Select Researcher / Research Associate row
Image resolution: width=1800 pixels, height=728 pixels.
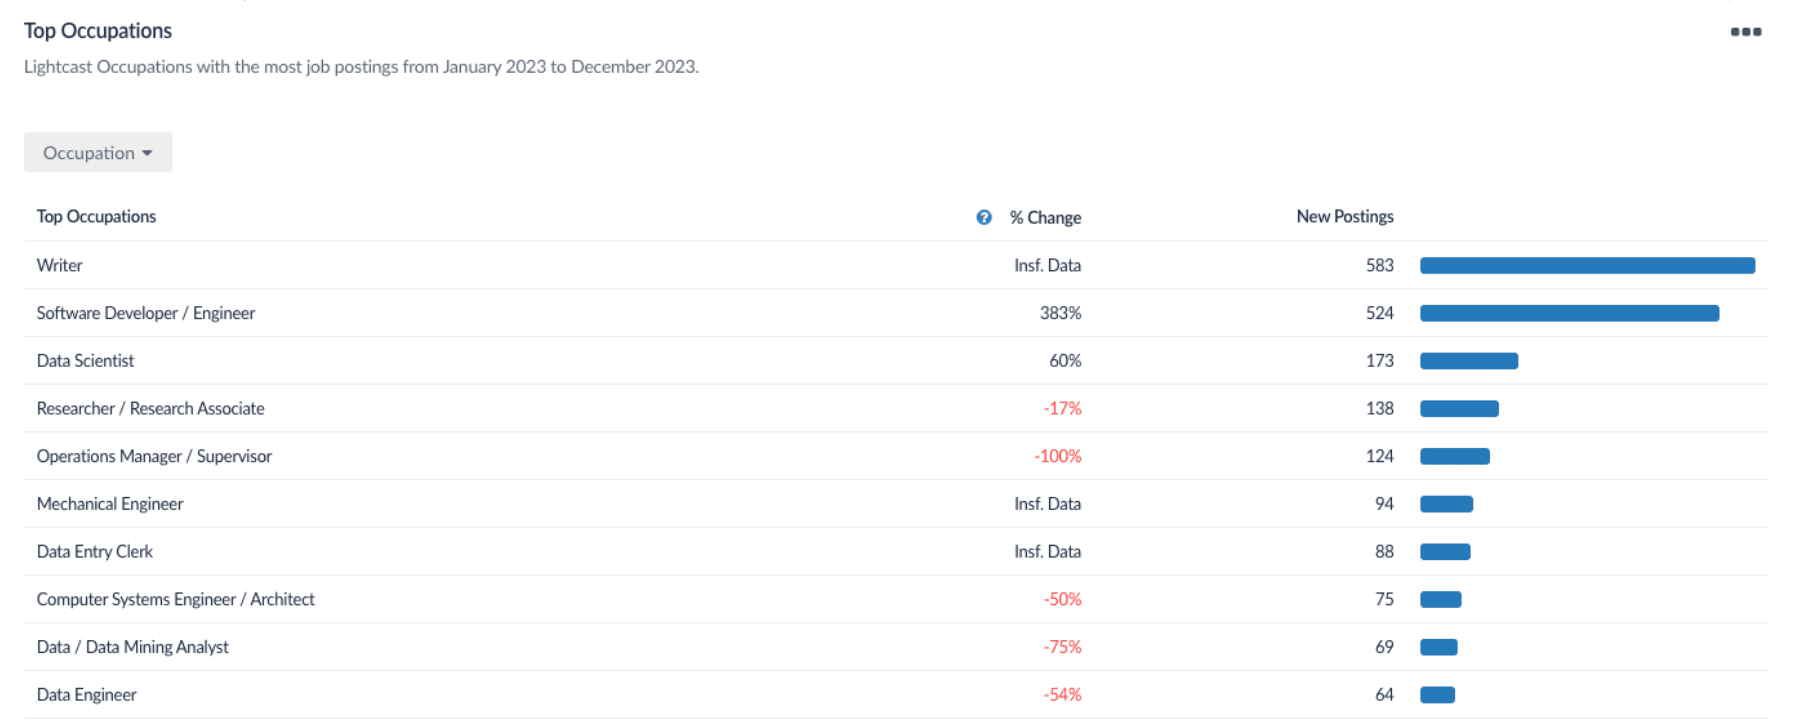(x=150, y=408)
